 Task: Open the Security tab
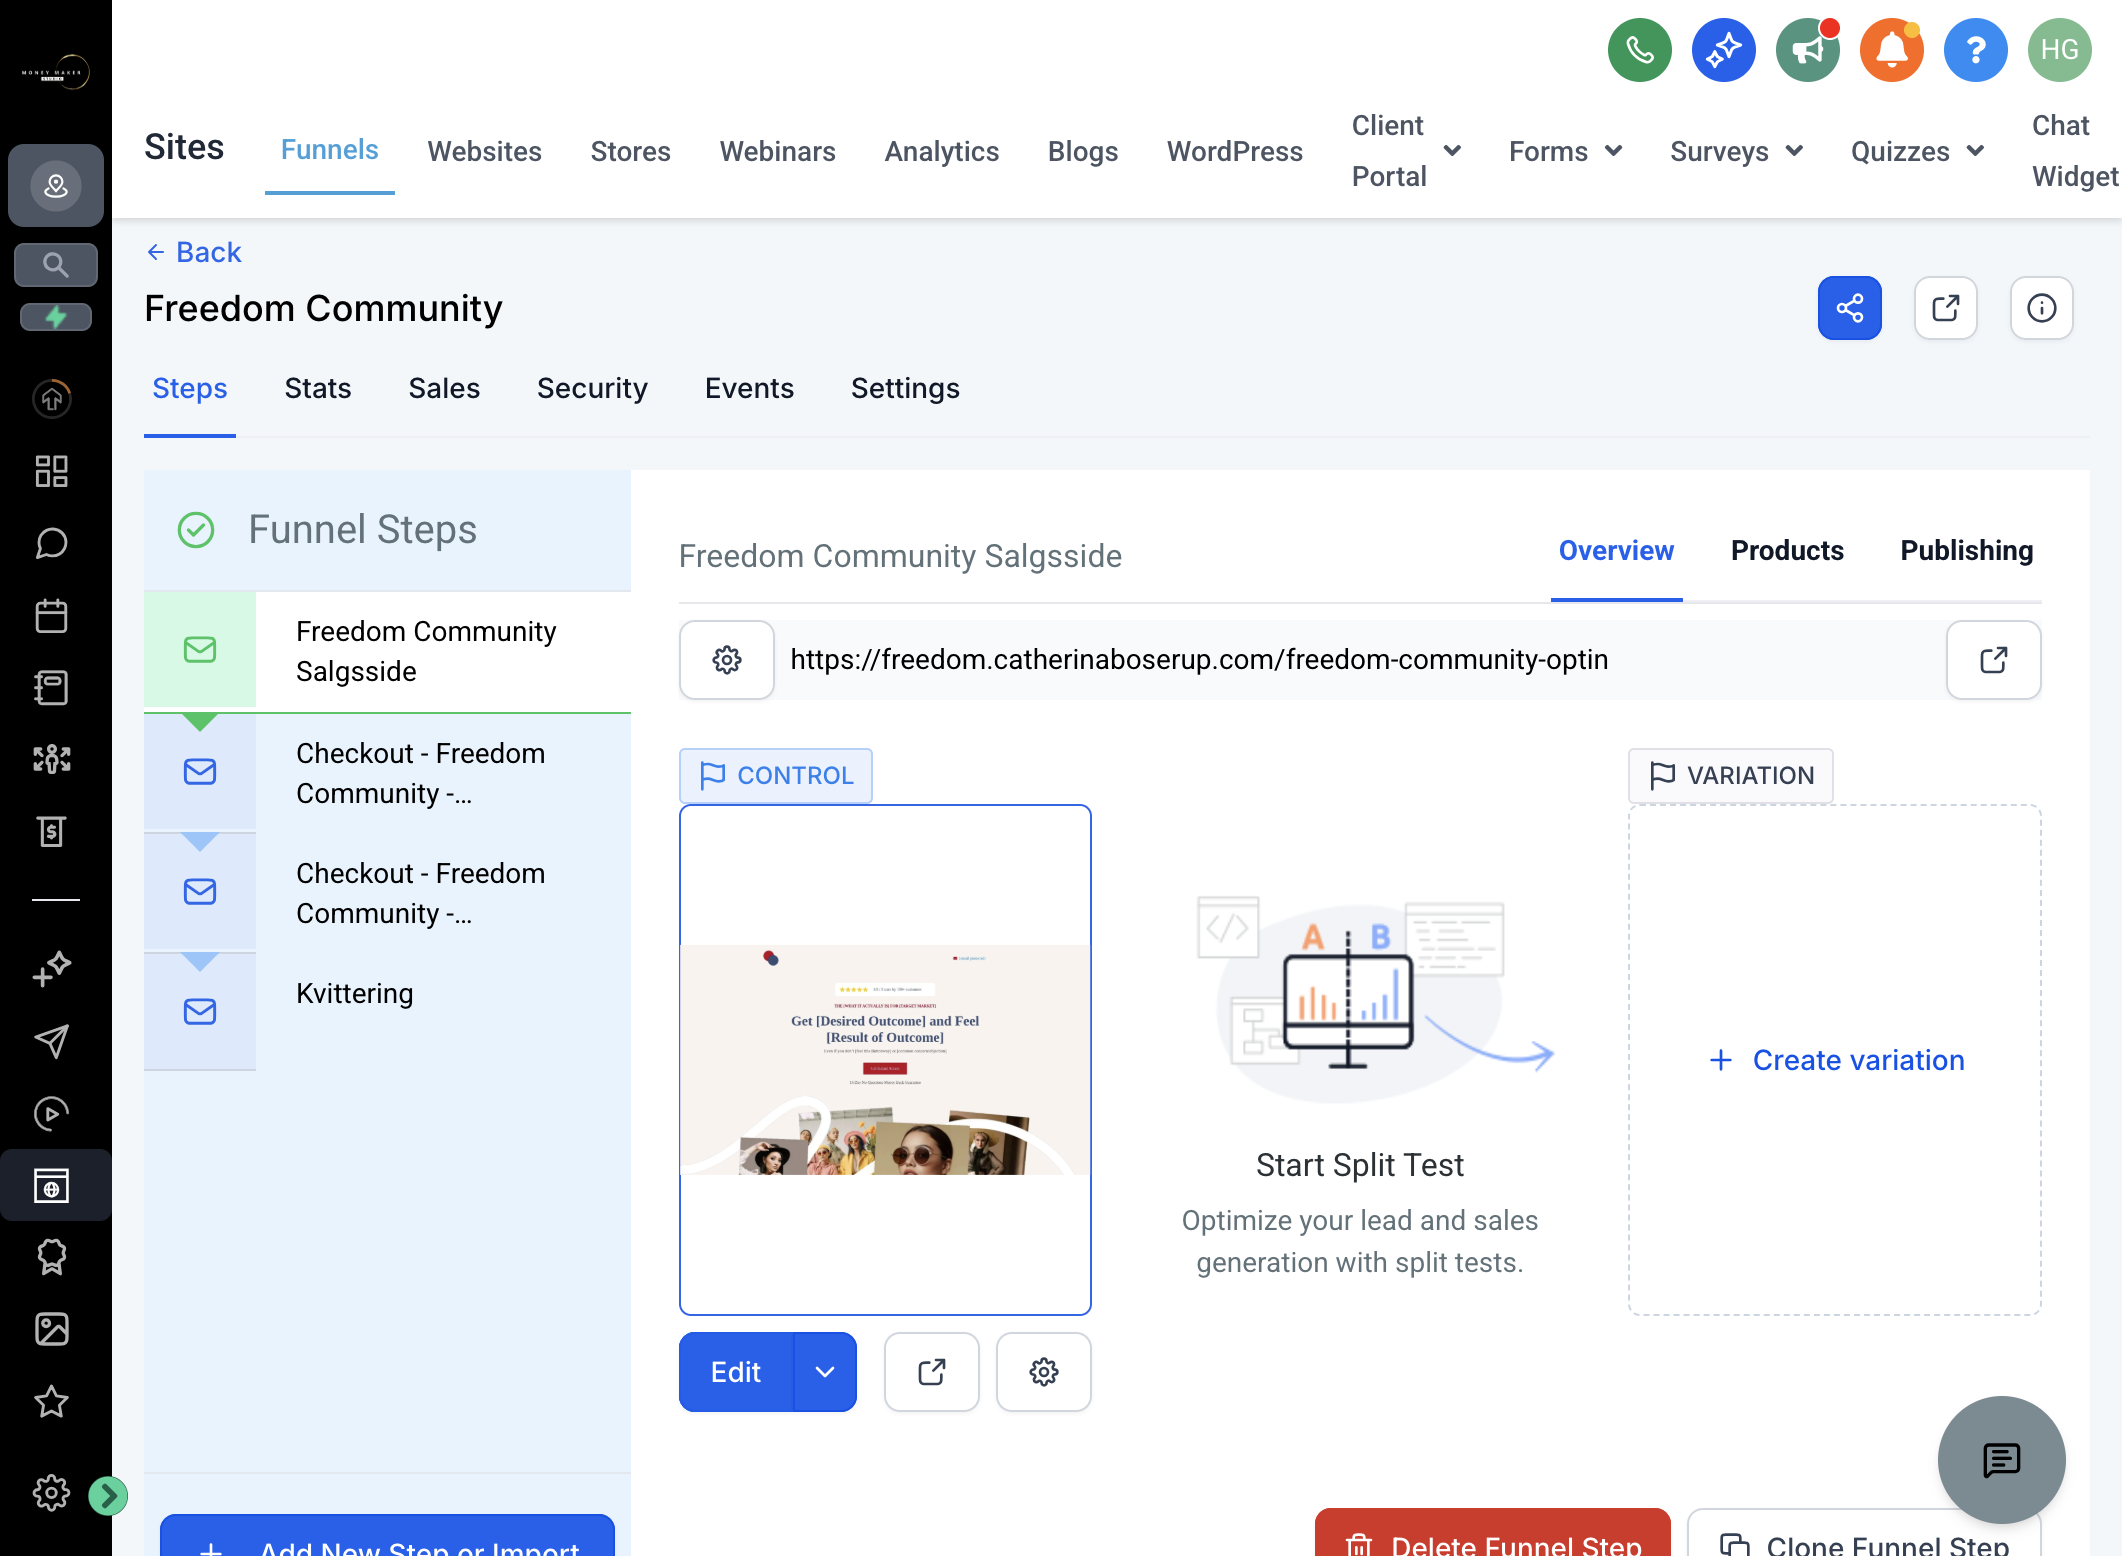(592, 388)
